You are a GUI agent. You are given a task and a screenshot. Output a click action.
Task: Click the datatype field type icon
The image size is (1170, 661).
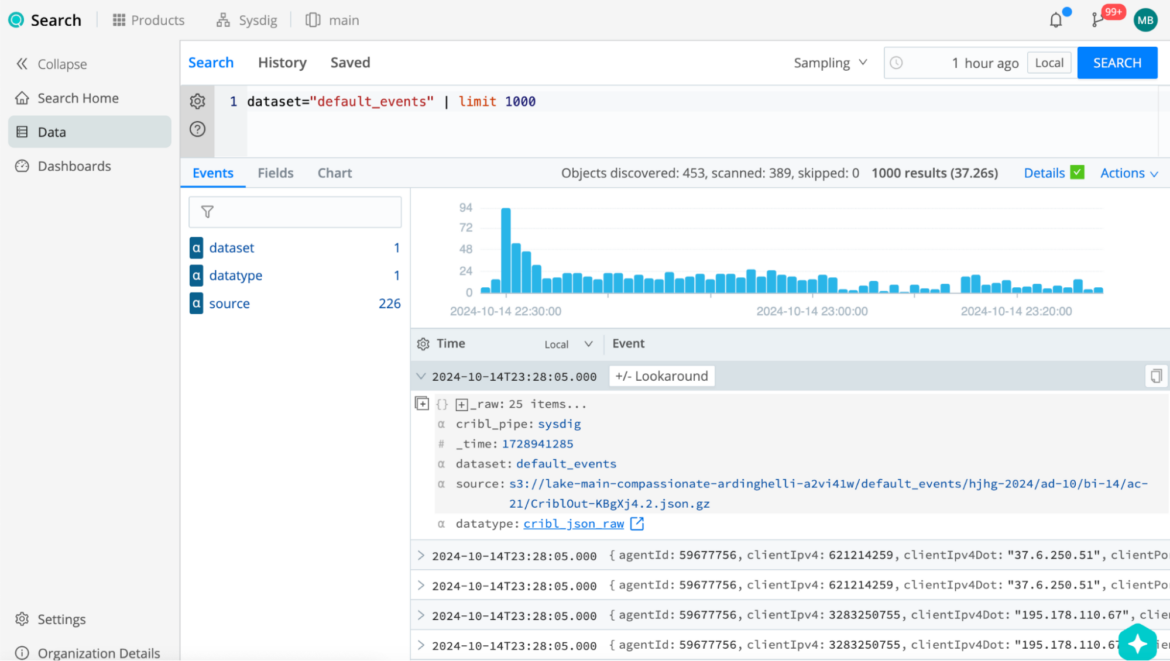click(196, 275)
